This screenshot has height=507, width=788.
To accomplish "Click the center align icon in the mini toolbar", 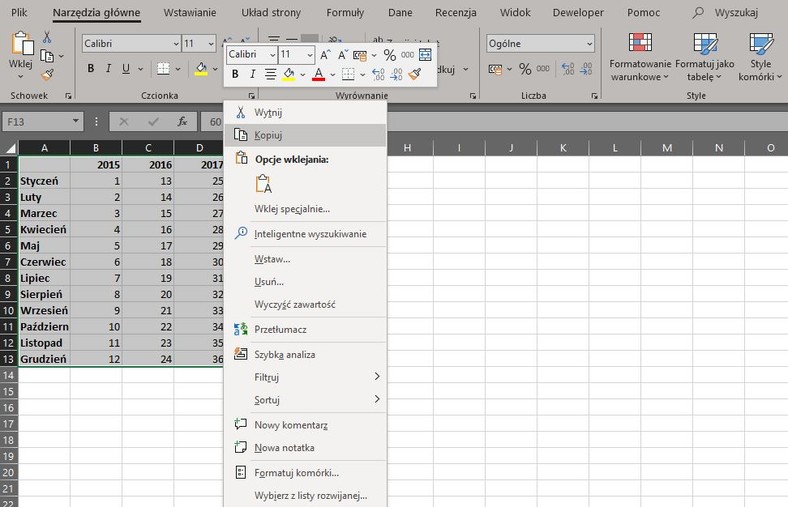I will click(x=271, y=74).
